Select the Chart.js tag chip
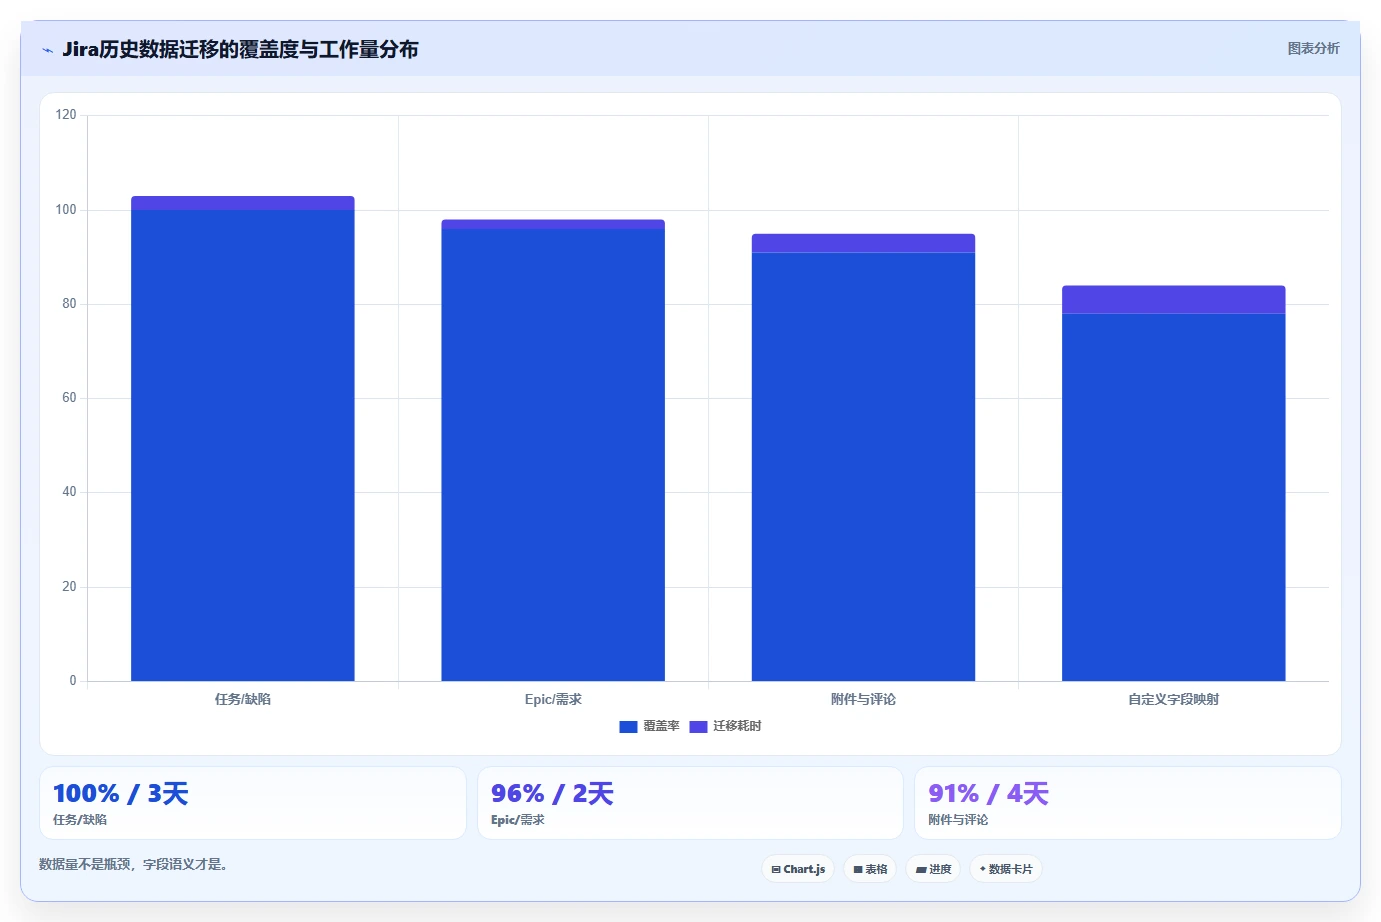 click(x=798, y=869)
